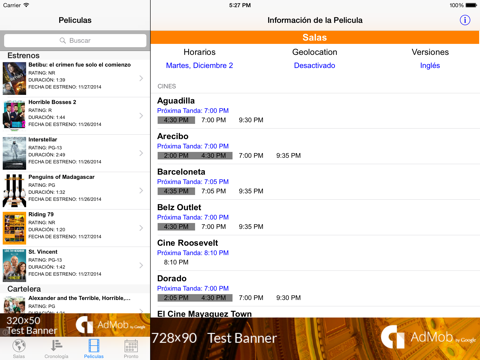Click the 320x50 AdMob test banner
The image size is (480, 360).
[x=75, y=325]
